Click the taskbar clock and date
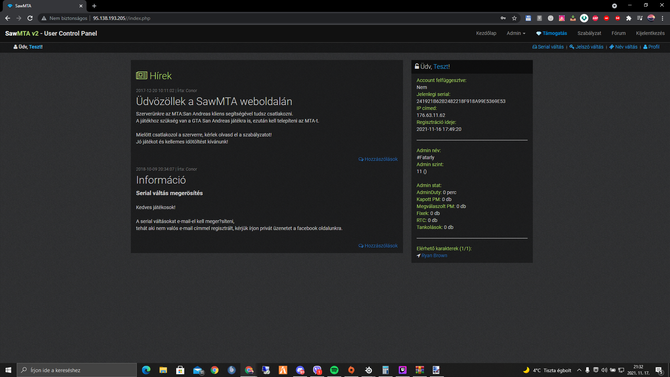The image size is (670, 377). 638,370
